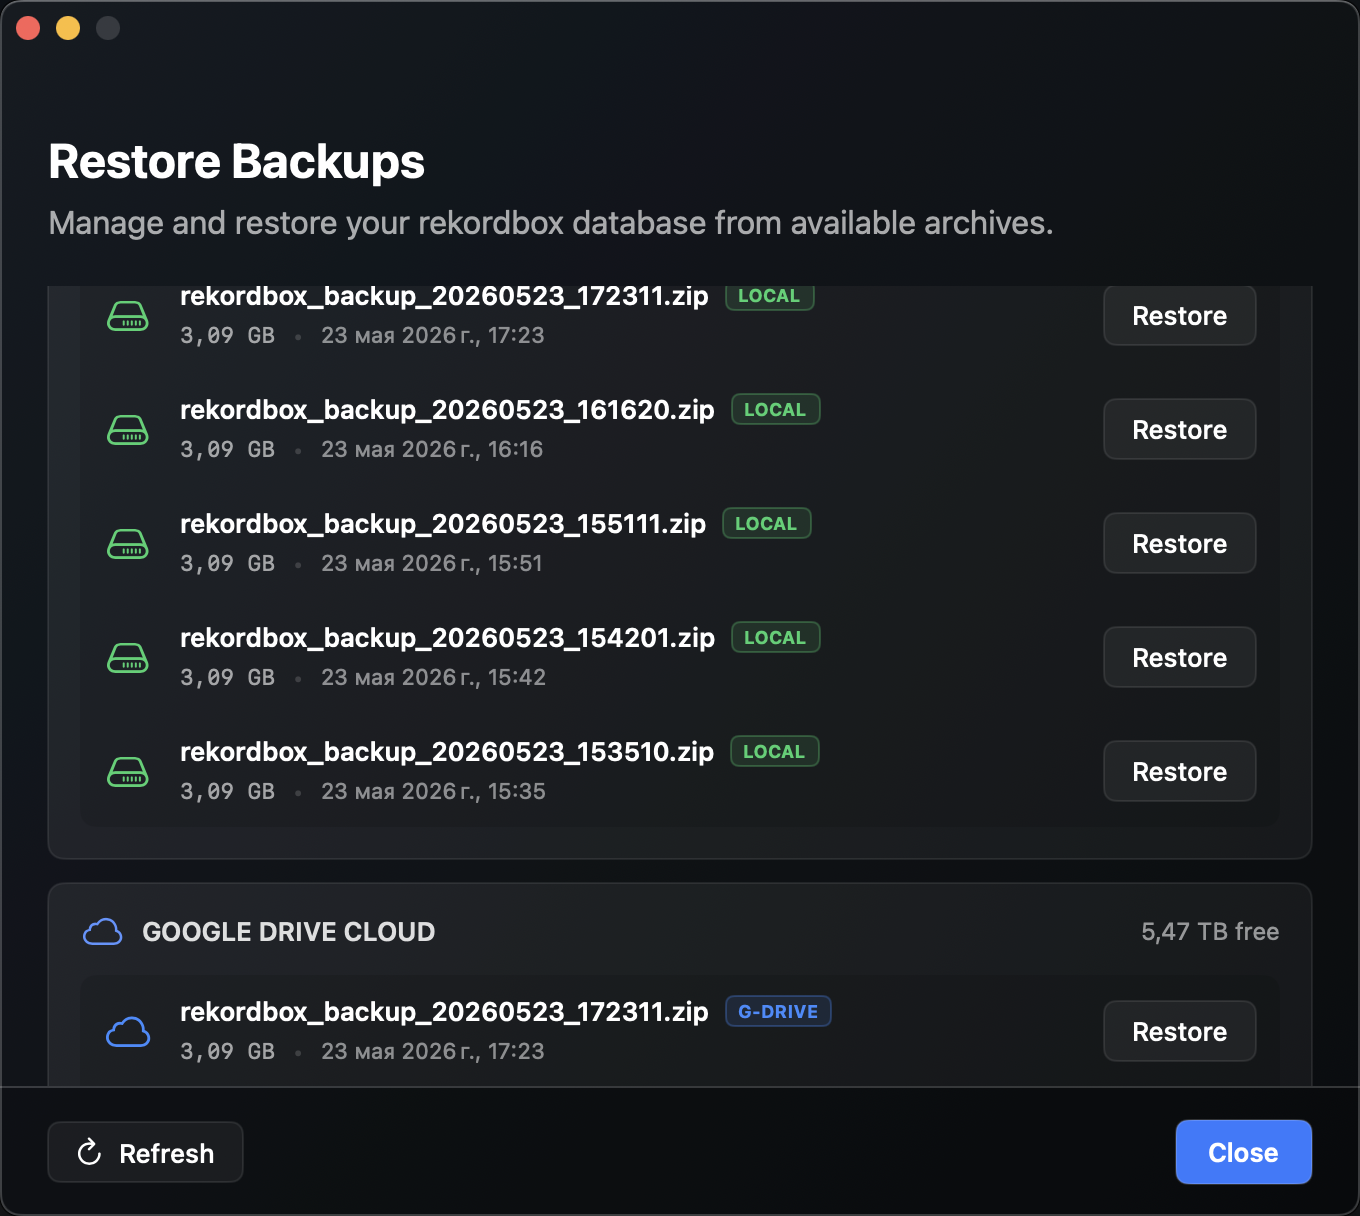Click the 5,47 TB free storage label
This screenshot has width=1360, height=1216.
[1210, 932]
